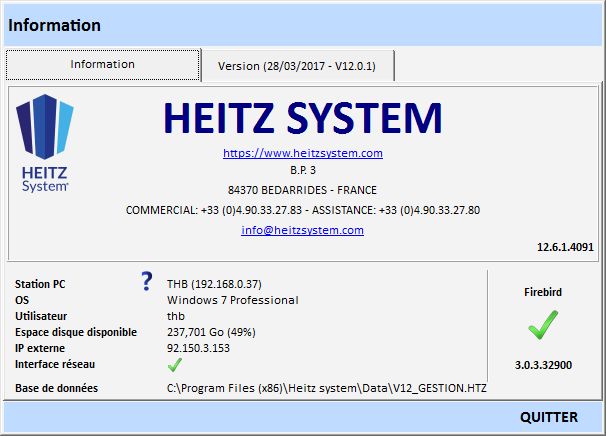Click the QUITTER button
The height and width of the screenshot is (436, 606).
pyautogui.click(x=549, y=417)
